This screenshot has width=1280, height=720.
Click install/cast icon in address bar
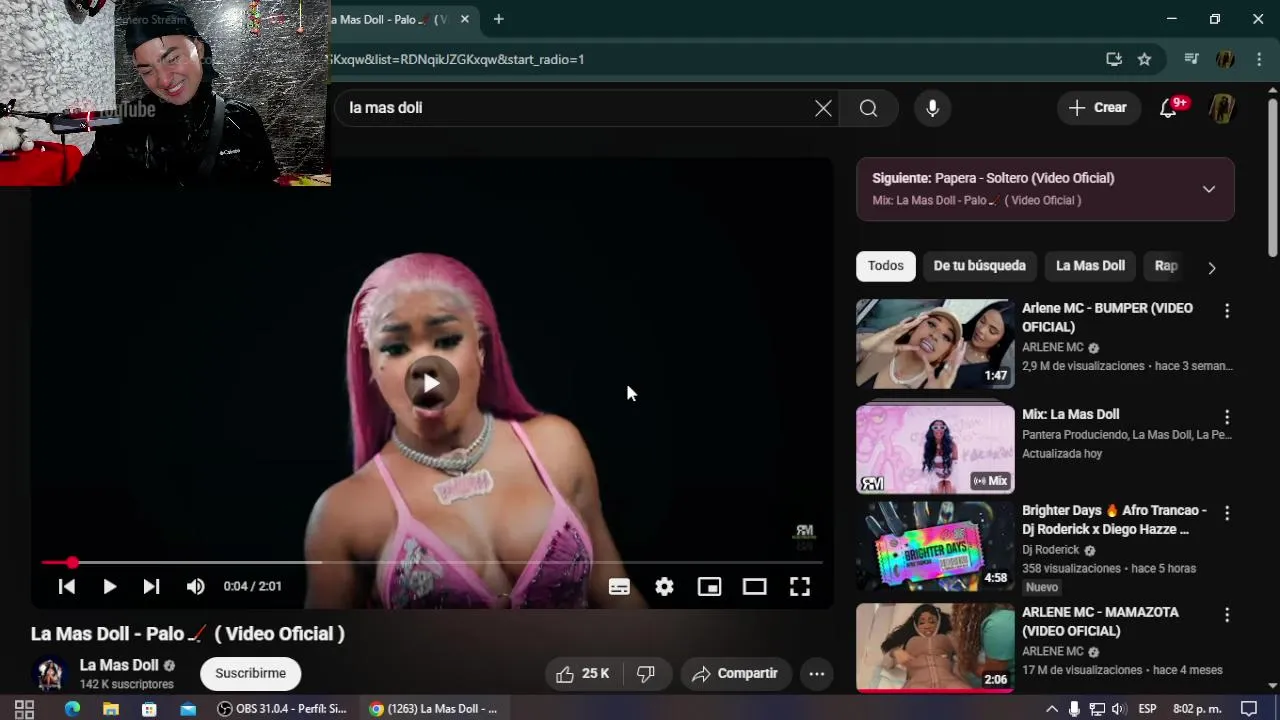tap(1114, 60)
